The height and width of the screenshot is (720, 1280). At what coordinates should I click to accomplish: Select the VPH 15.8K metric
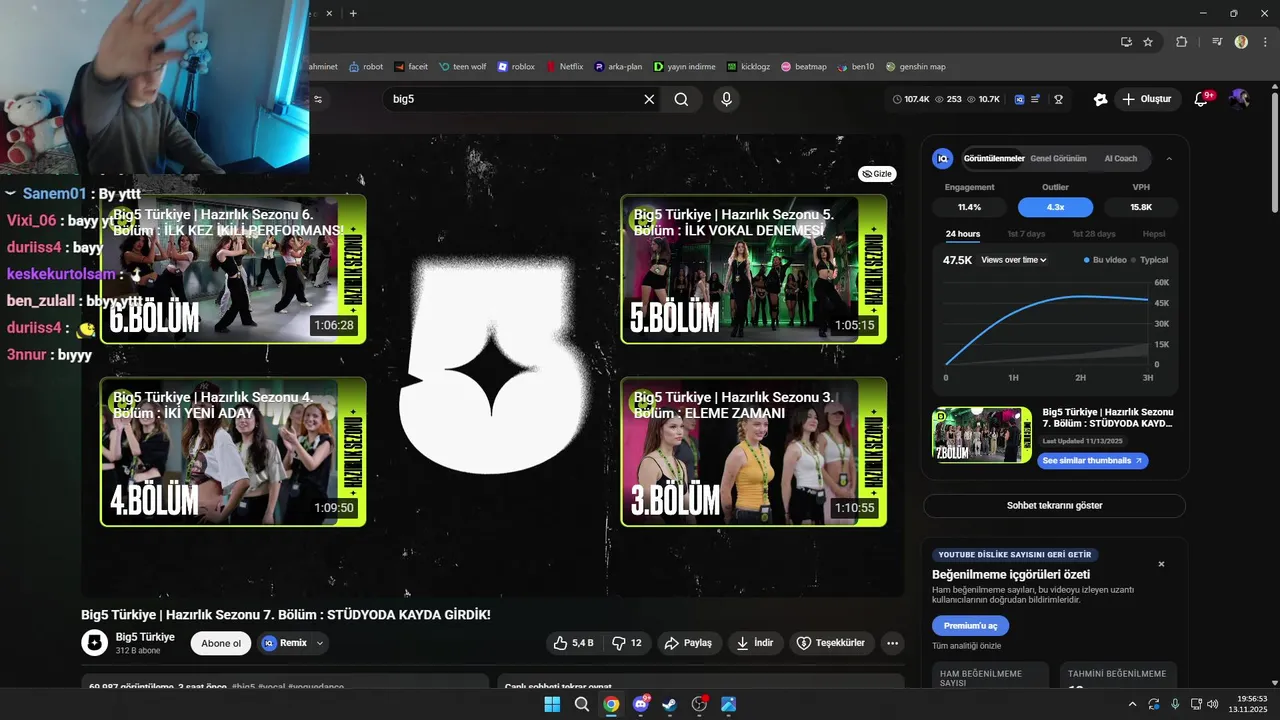(x=1141, y=207)
